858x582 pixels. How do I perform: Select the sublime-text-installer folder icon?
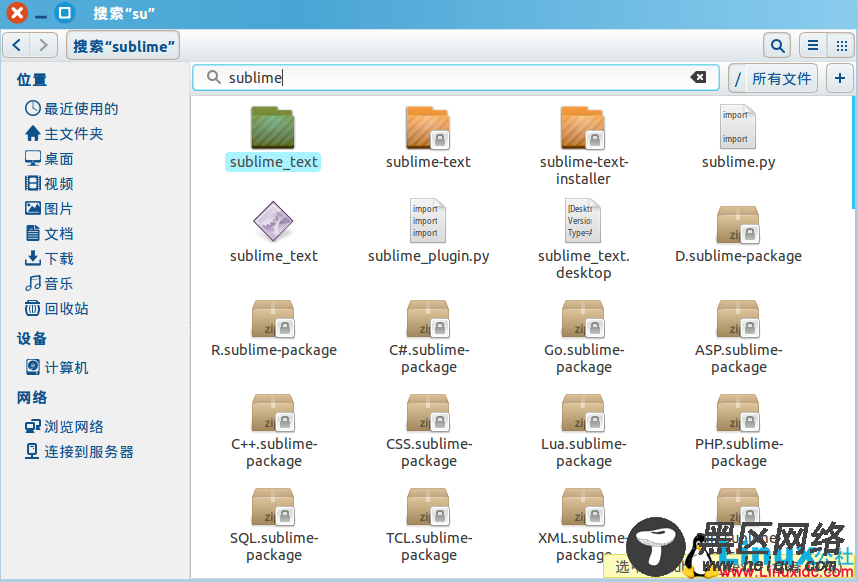(x=583, y=128)
